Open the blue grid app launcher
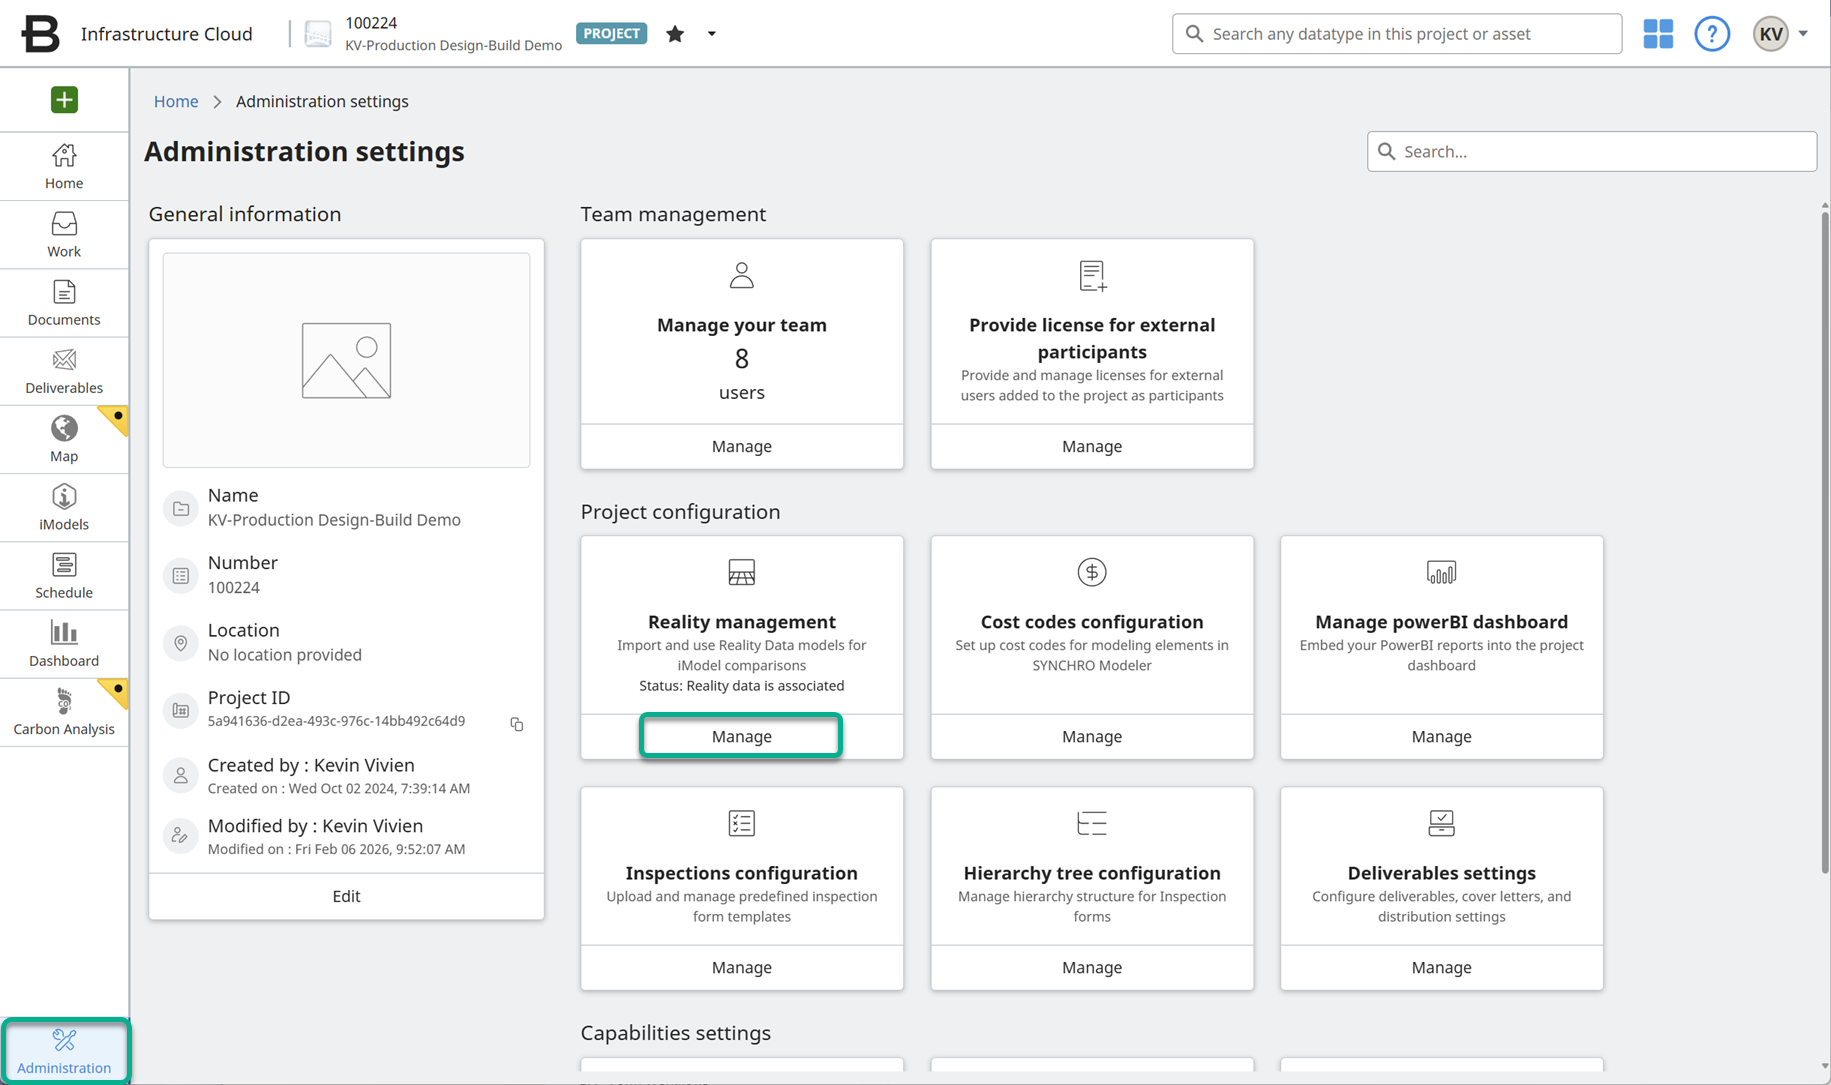The image size is (1831, 1085). (1657, 34)
